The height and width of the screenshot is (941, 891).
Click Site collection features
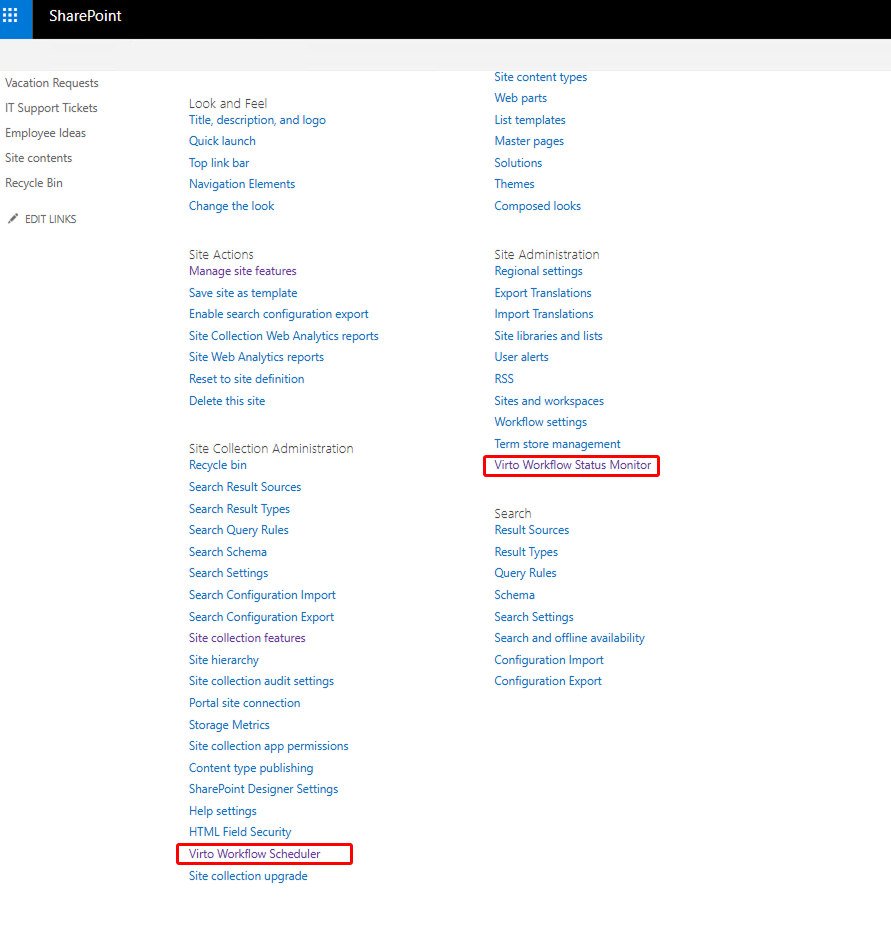(x=247, y=637)
